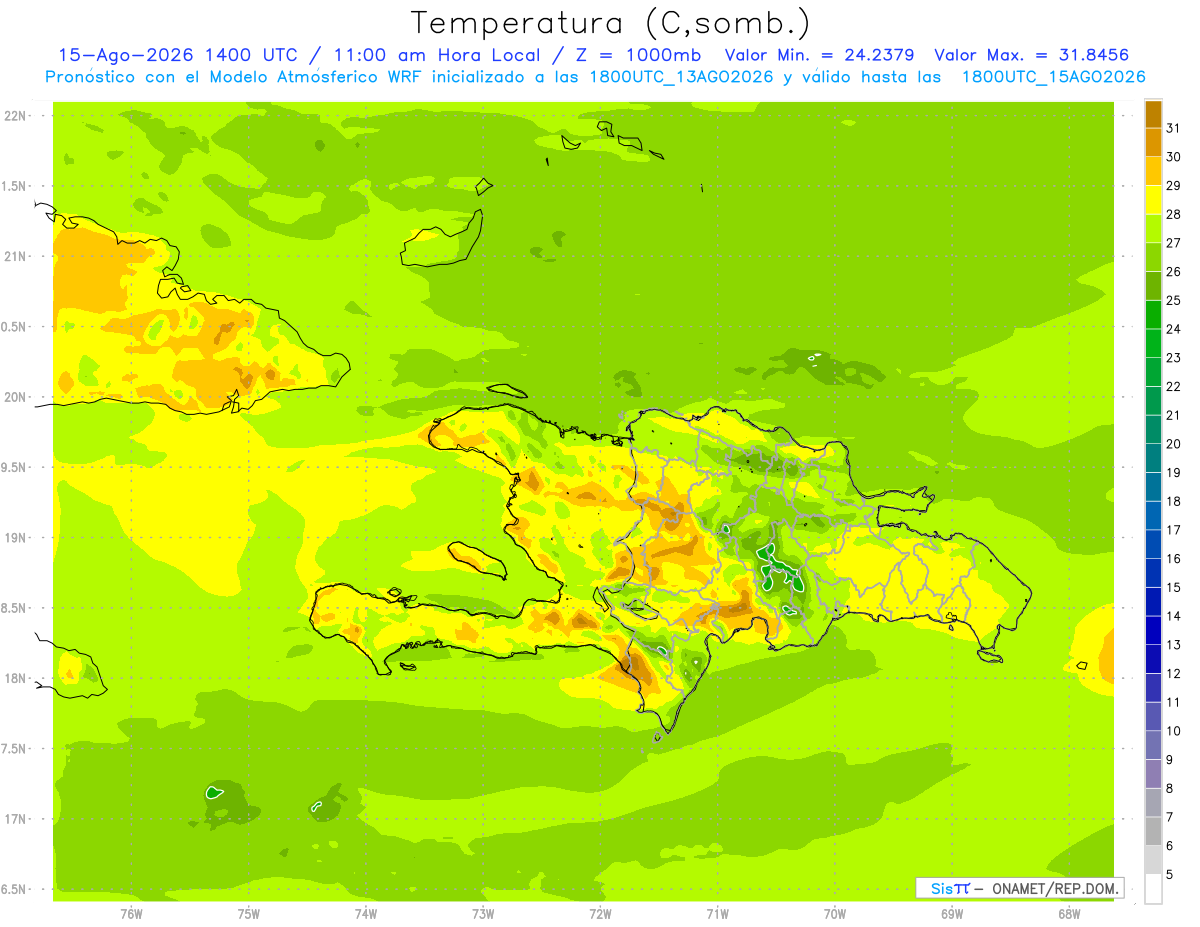Viewport: 1200px width, 927px height.
Task: Select 'Valor Min. = 24.2379' text
Action: coord(819,55)
